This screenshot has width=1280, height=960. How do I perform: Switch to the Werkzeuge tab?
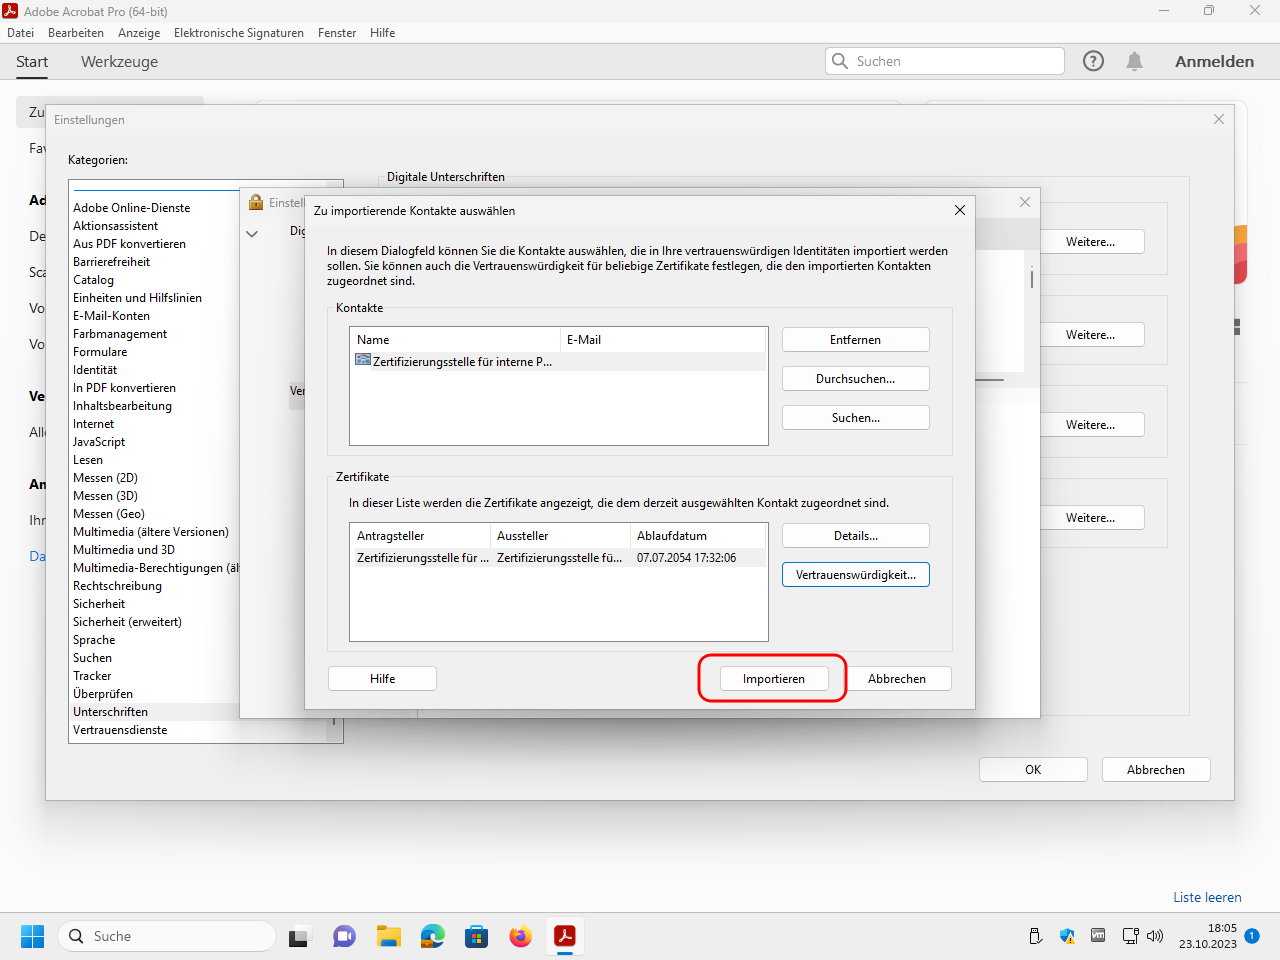pyautogui.click(x=119, y=62)
